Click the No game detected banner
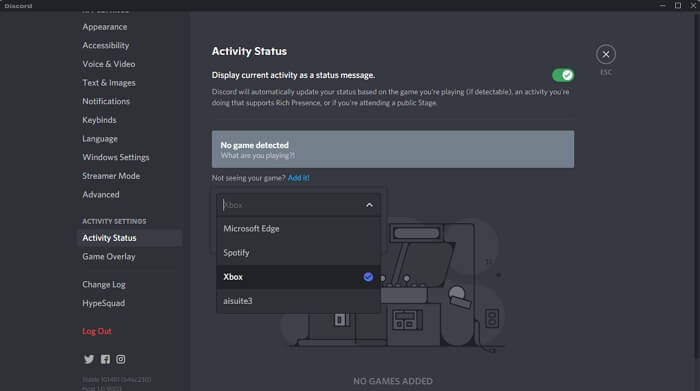The width and height of the screenshot is (700, 391). pyautogui.click(x=393, y=149)
